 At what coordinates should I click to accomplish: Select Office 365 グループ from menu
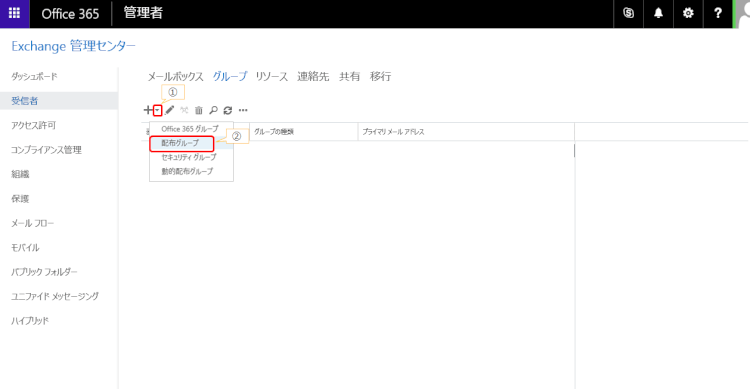tap(191, 129)
